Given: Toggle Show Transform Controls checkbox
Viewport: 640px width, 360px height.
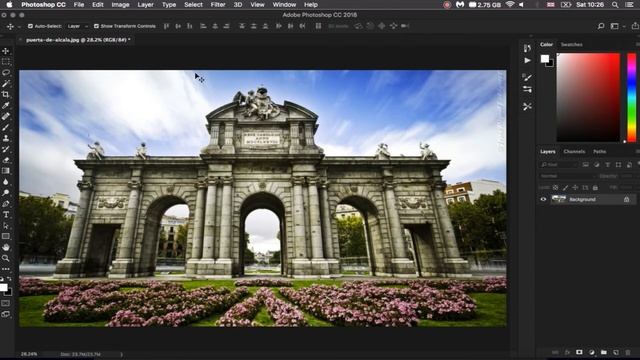Looking at the screenshot, I should click(96, 26).
